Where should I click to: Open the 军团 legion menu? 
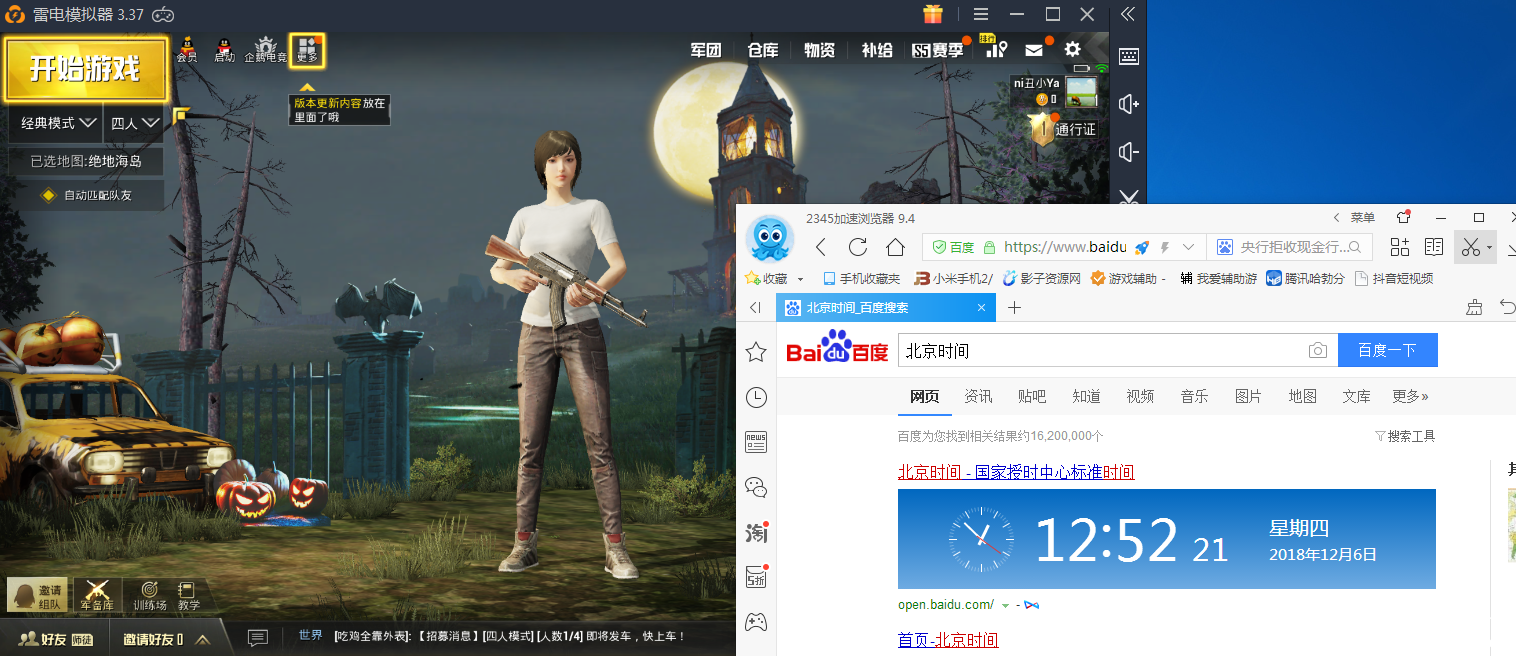[x=706, y=50]
